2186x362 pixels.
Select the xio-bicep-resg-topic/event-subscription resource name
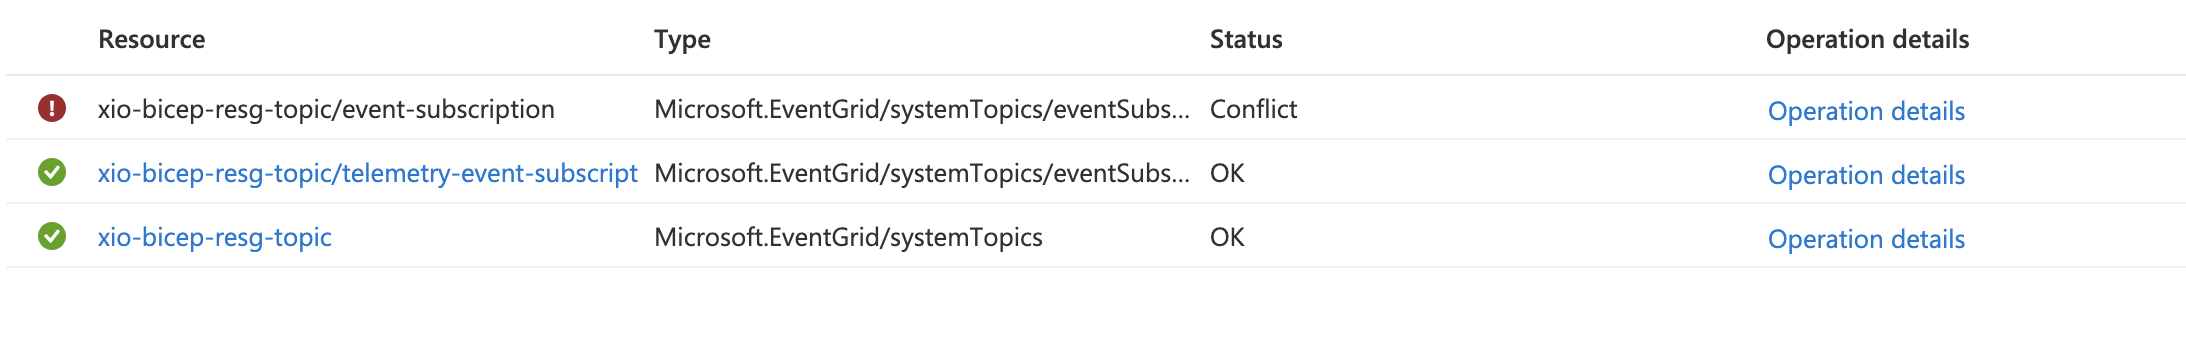click(x=326, y=109)
